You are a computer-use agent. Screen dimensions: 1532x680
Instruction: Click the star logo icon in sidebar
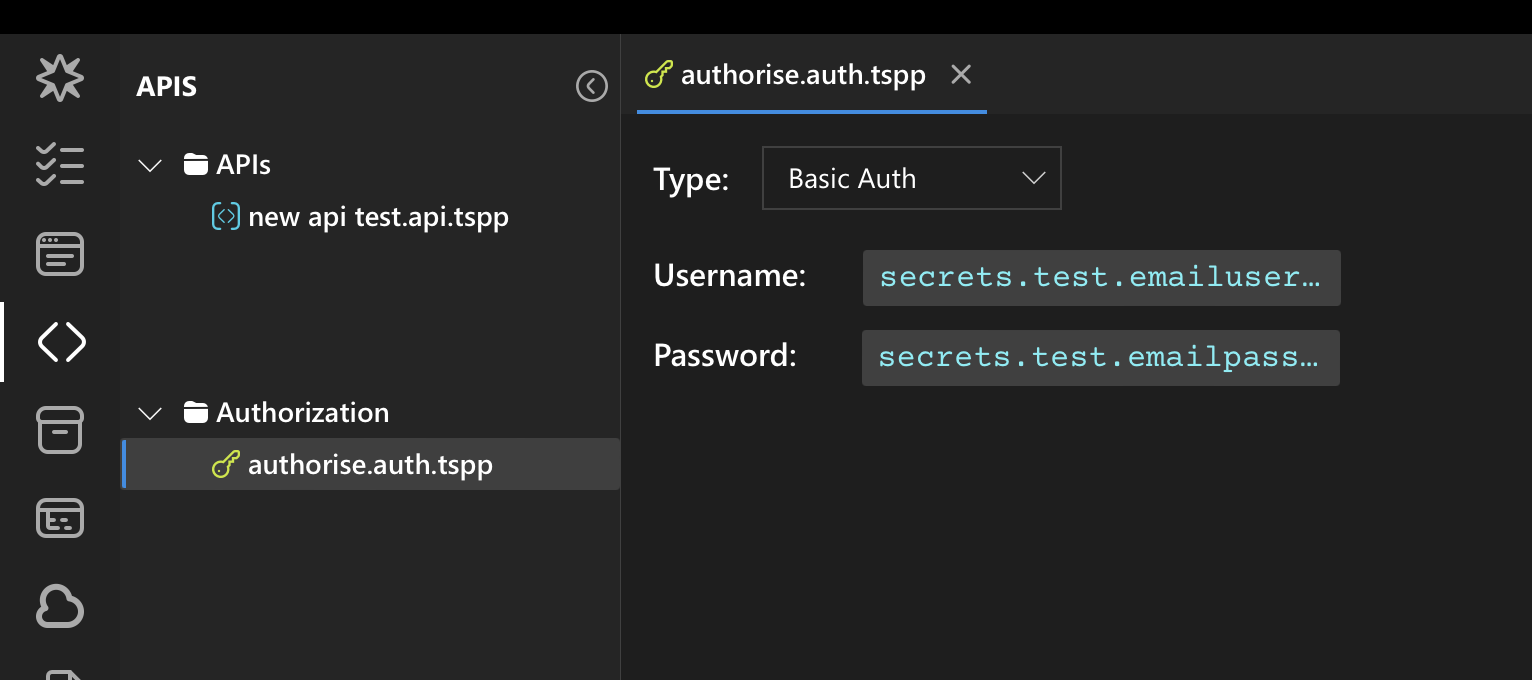point(60,78)
